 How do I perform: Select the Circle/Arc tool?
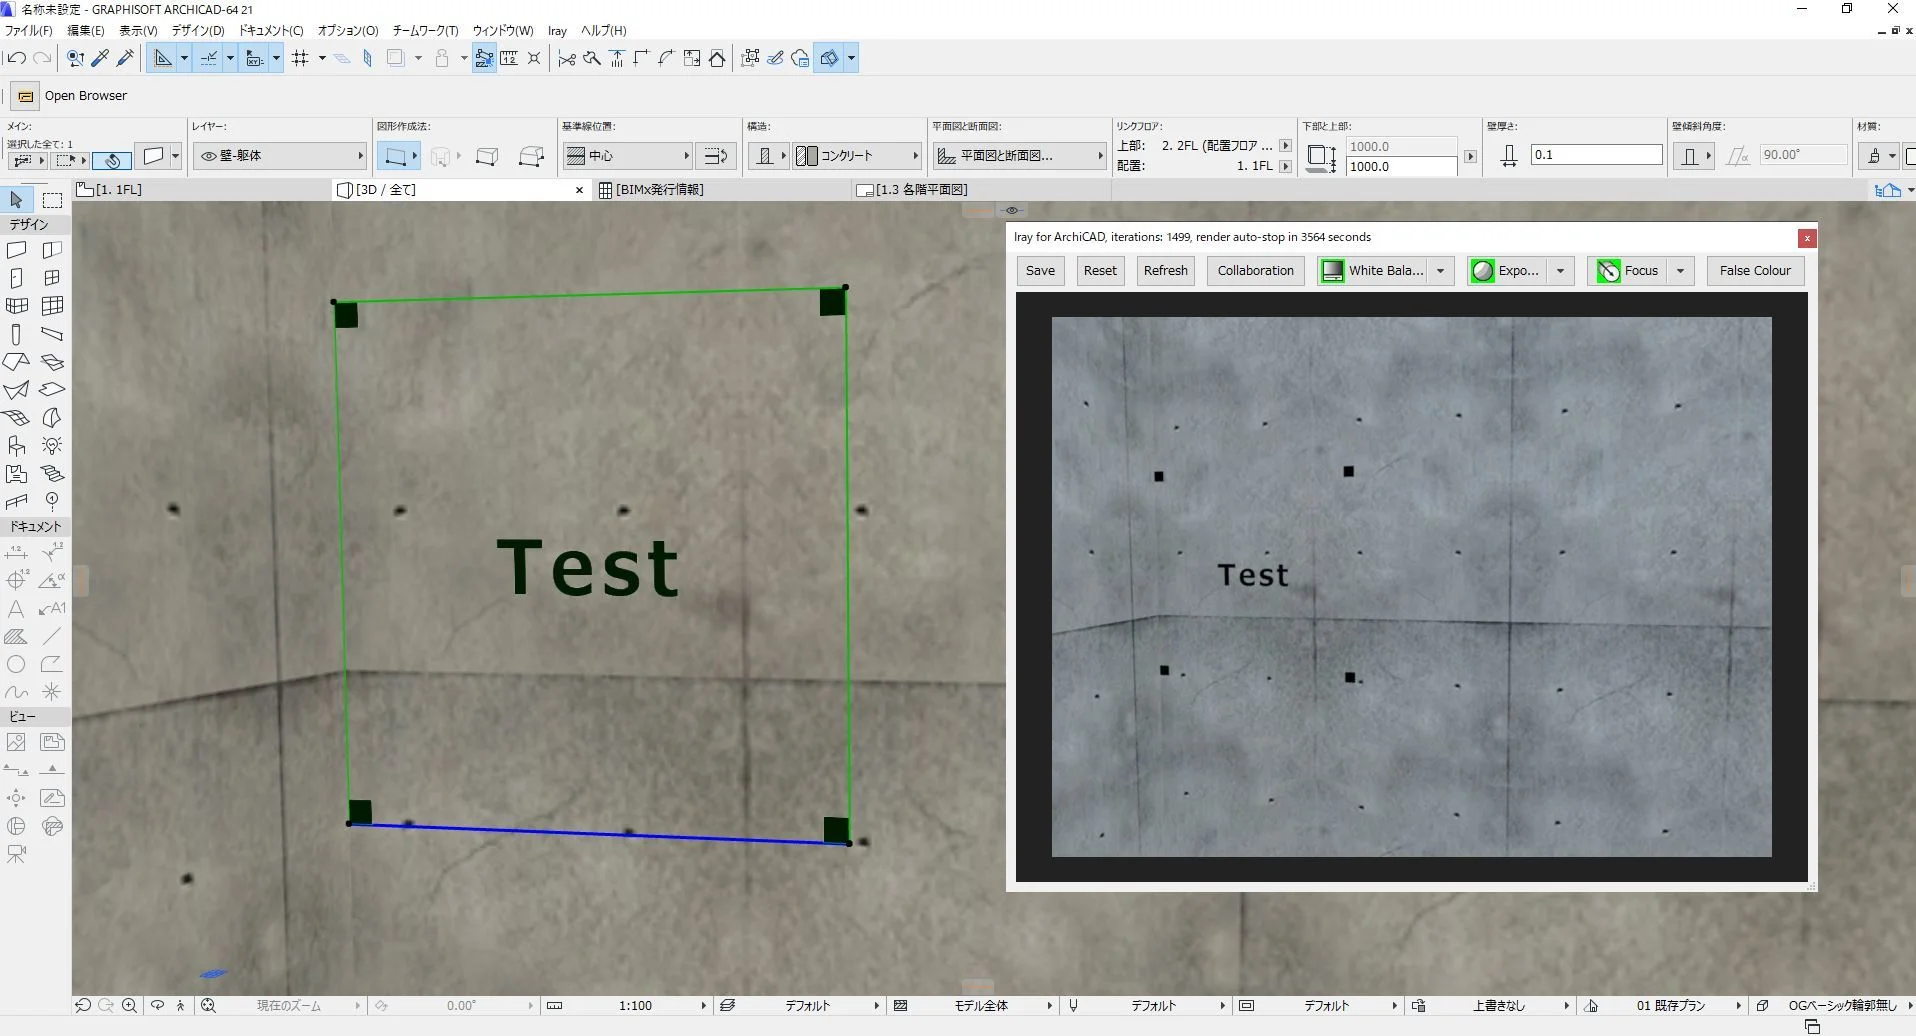coord(17,664)
